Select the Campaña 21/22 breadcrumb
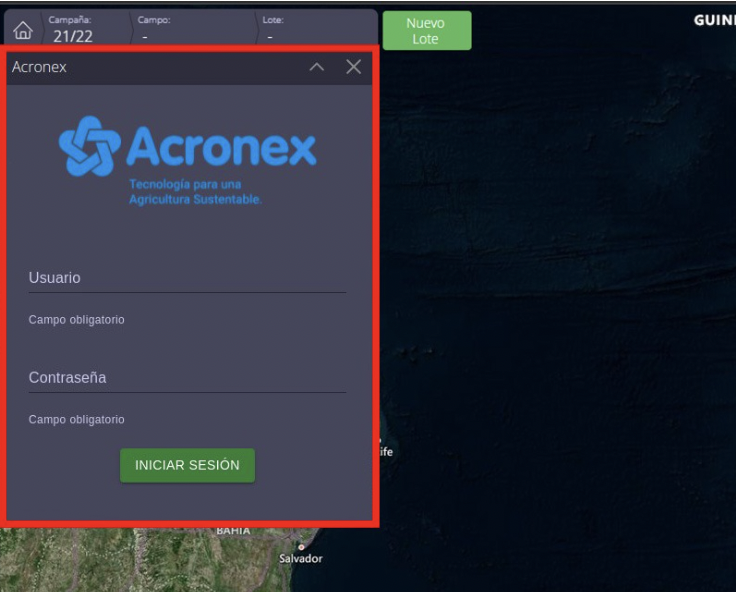This screenshot has width=736, height=592. point(73,29)
